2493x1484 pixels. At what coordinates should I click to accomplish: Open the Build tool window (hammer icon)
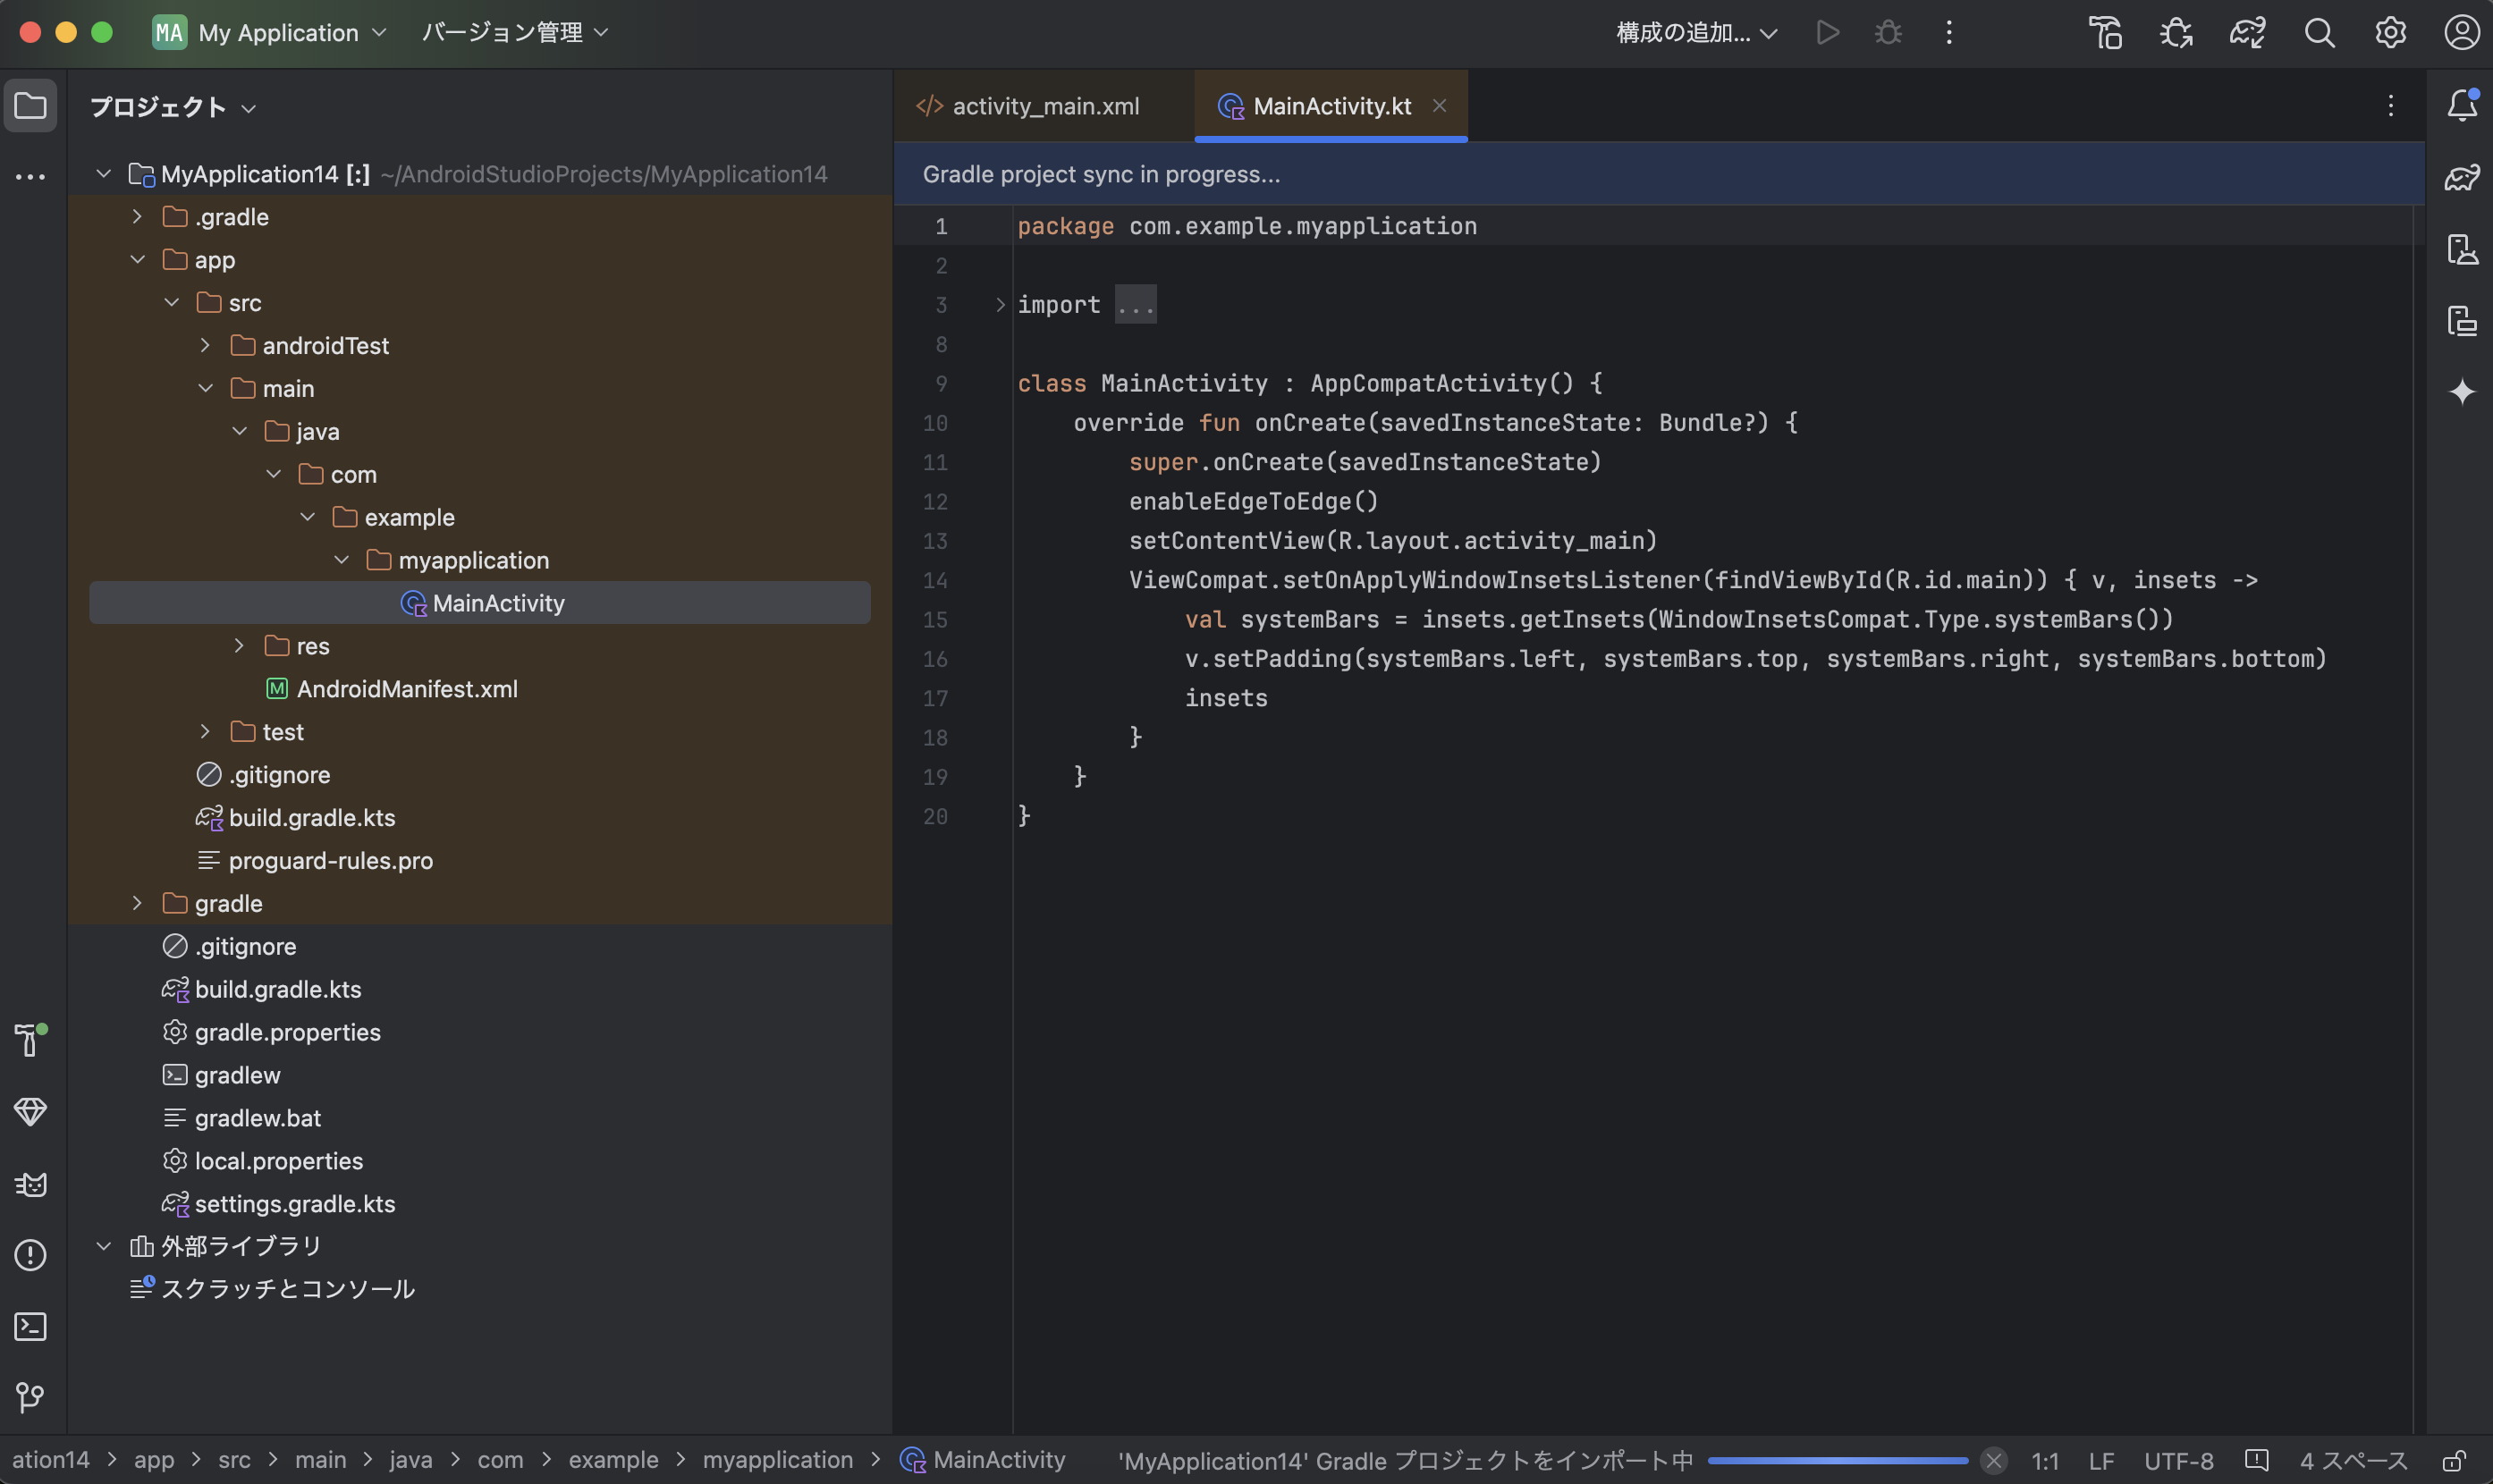point(29,1040)
